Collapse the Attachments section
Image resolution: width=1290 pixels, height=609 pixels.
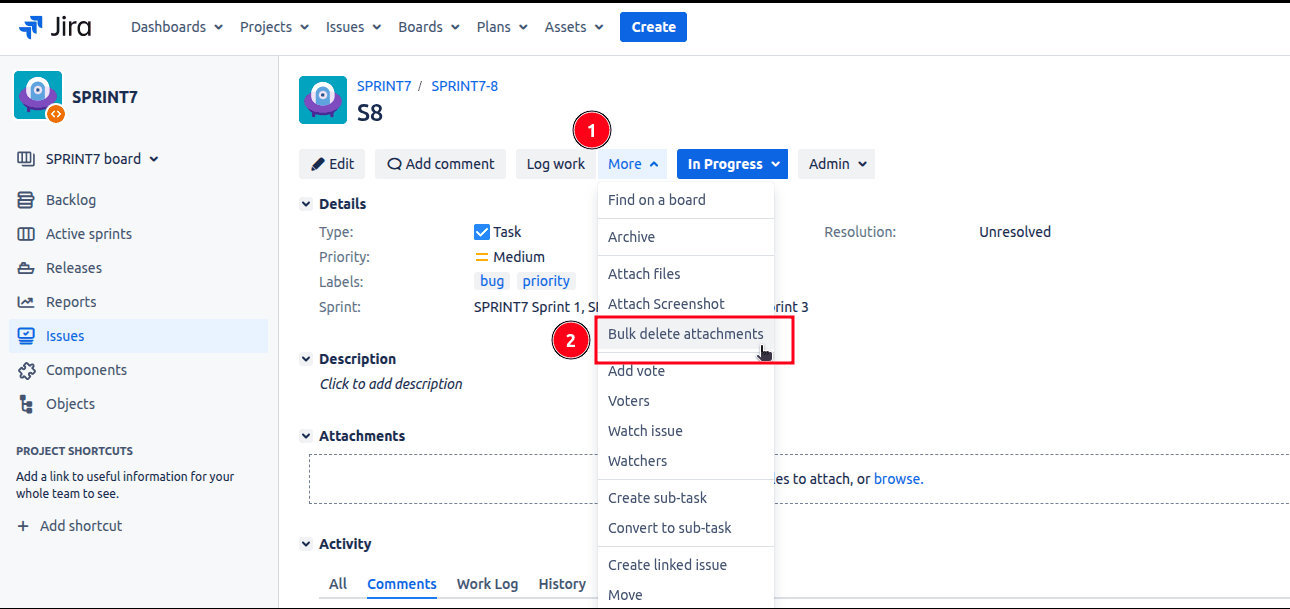point(306,436)
